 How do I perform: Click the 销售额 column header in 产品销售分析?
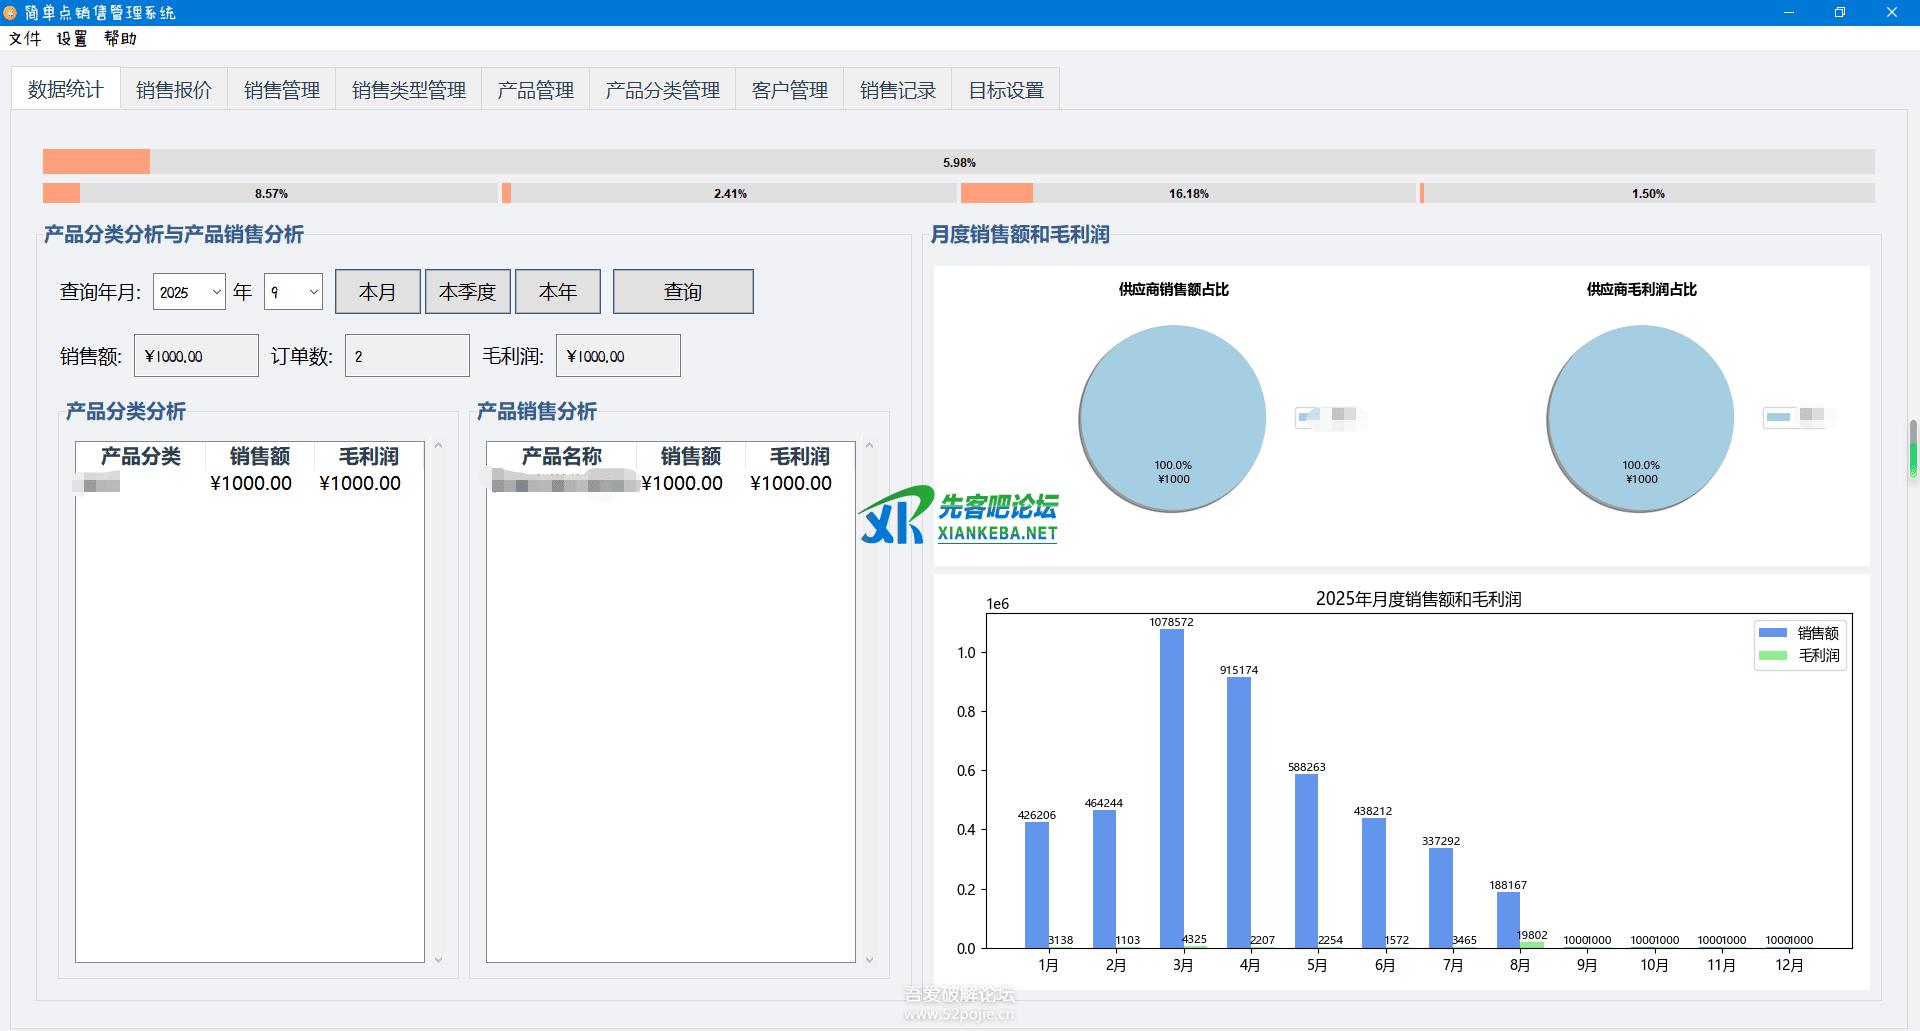click(x=690, y=457)
